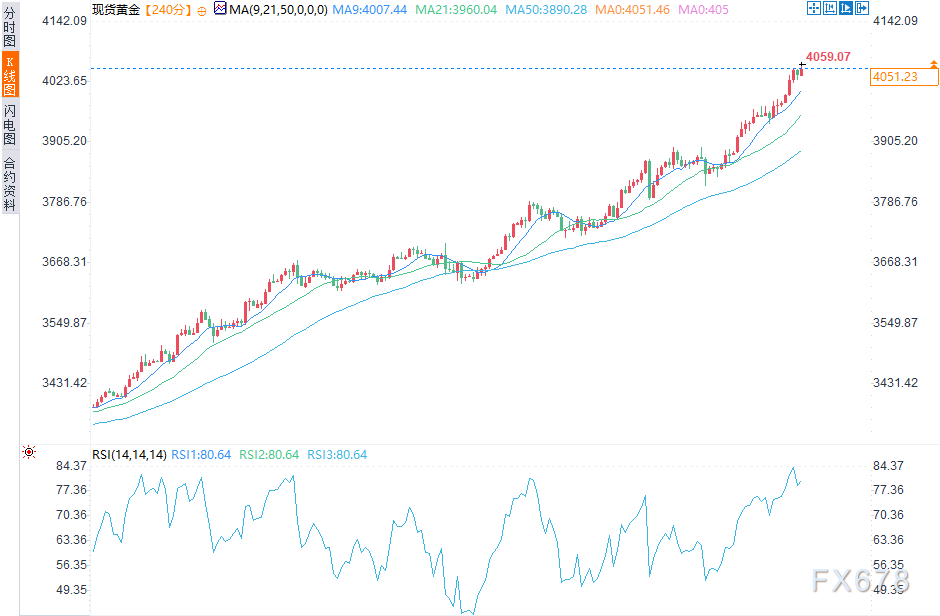Image resolution: width=940 pixels, height=616 pixels.
Task: Click the orange circle icon beside 240分
Action: click(201, 9)
